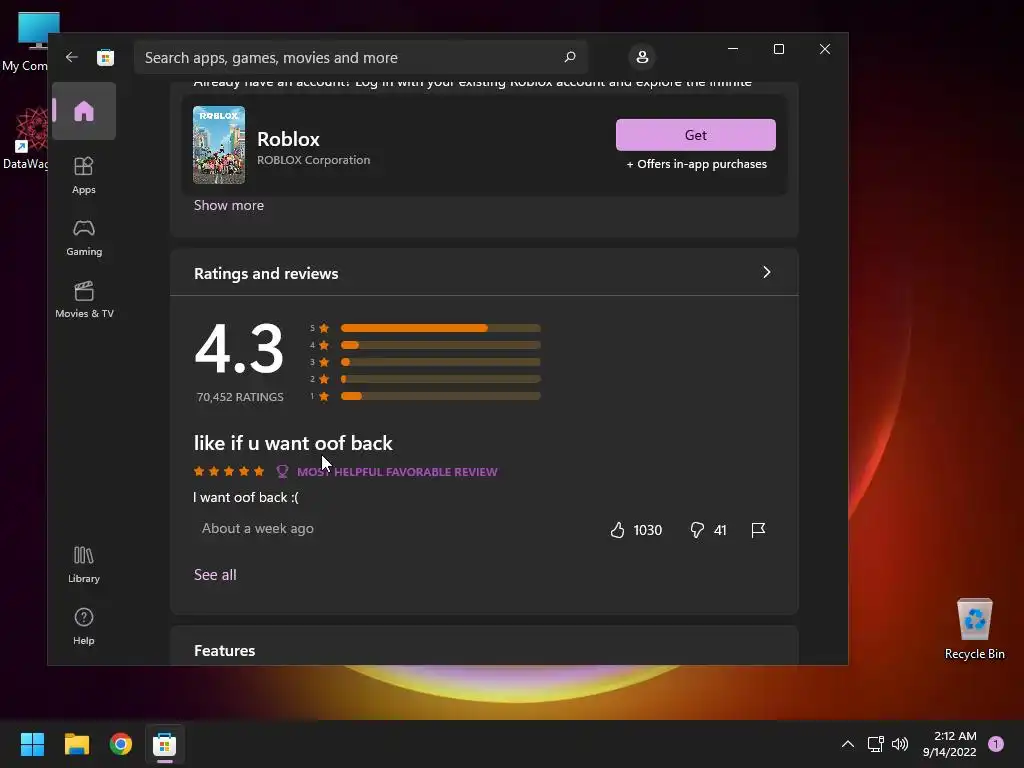Image resolution: width=1024 pixels, height=768 pixels.
Task: Click the Ratings and reviews heading
Action: coord(266,274)
